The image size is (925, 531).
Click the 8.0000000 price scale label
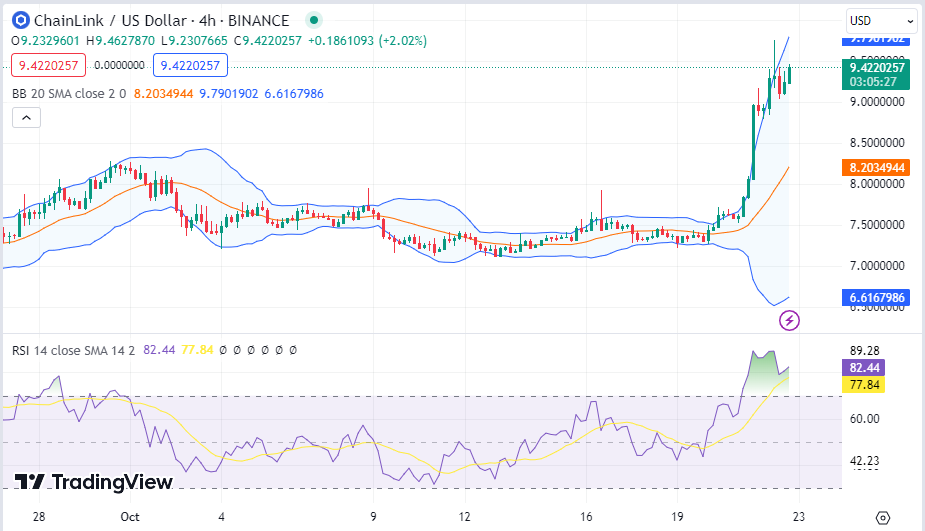pyautogui.click(x=877, y=184)
